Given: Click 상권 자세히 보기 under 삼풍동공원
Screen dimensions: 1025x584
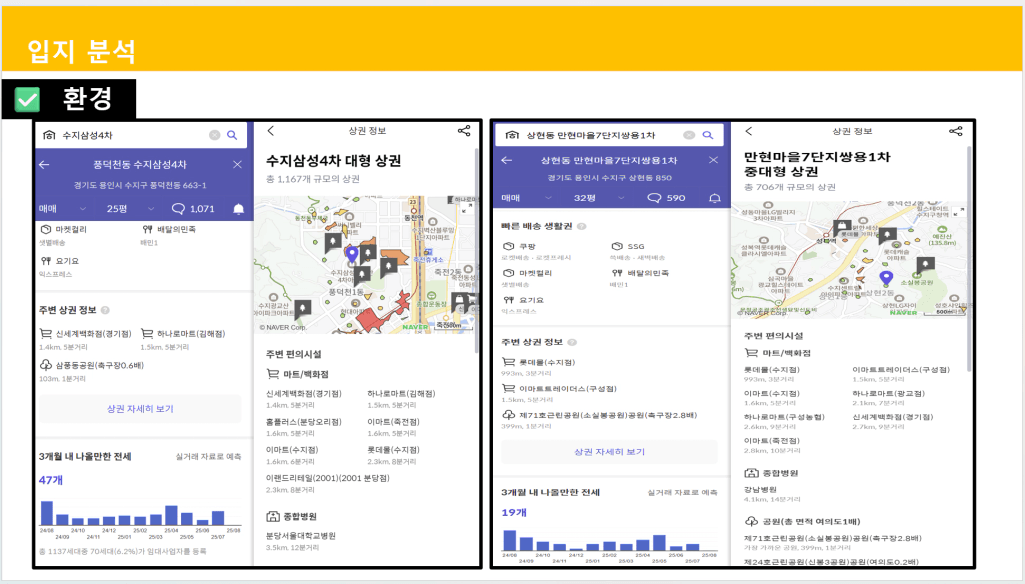Looking at the screenshot, I should pyautogui.click(x=140, y=409).
